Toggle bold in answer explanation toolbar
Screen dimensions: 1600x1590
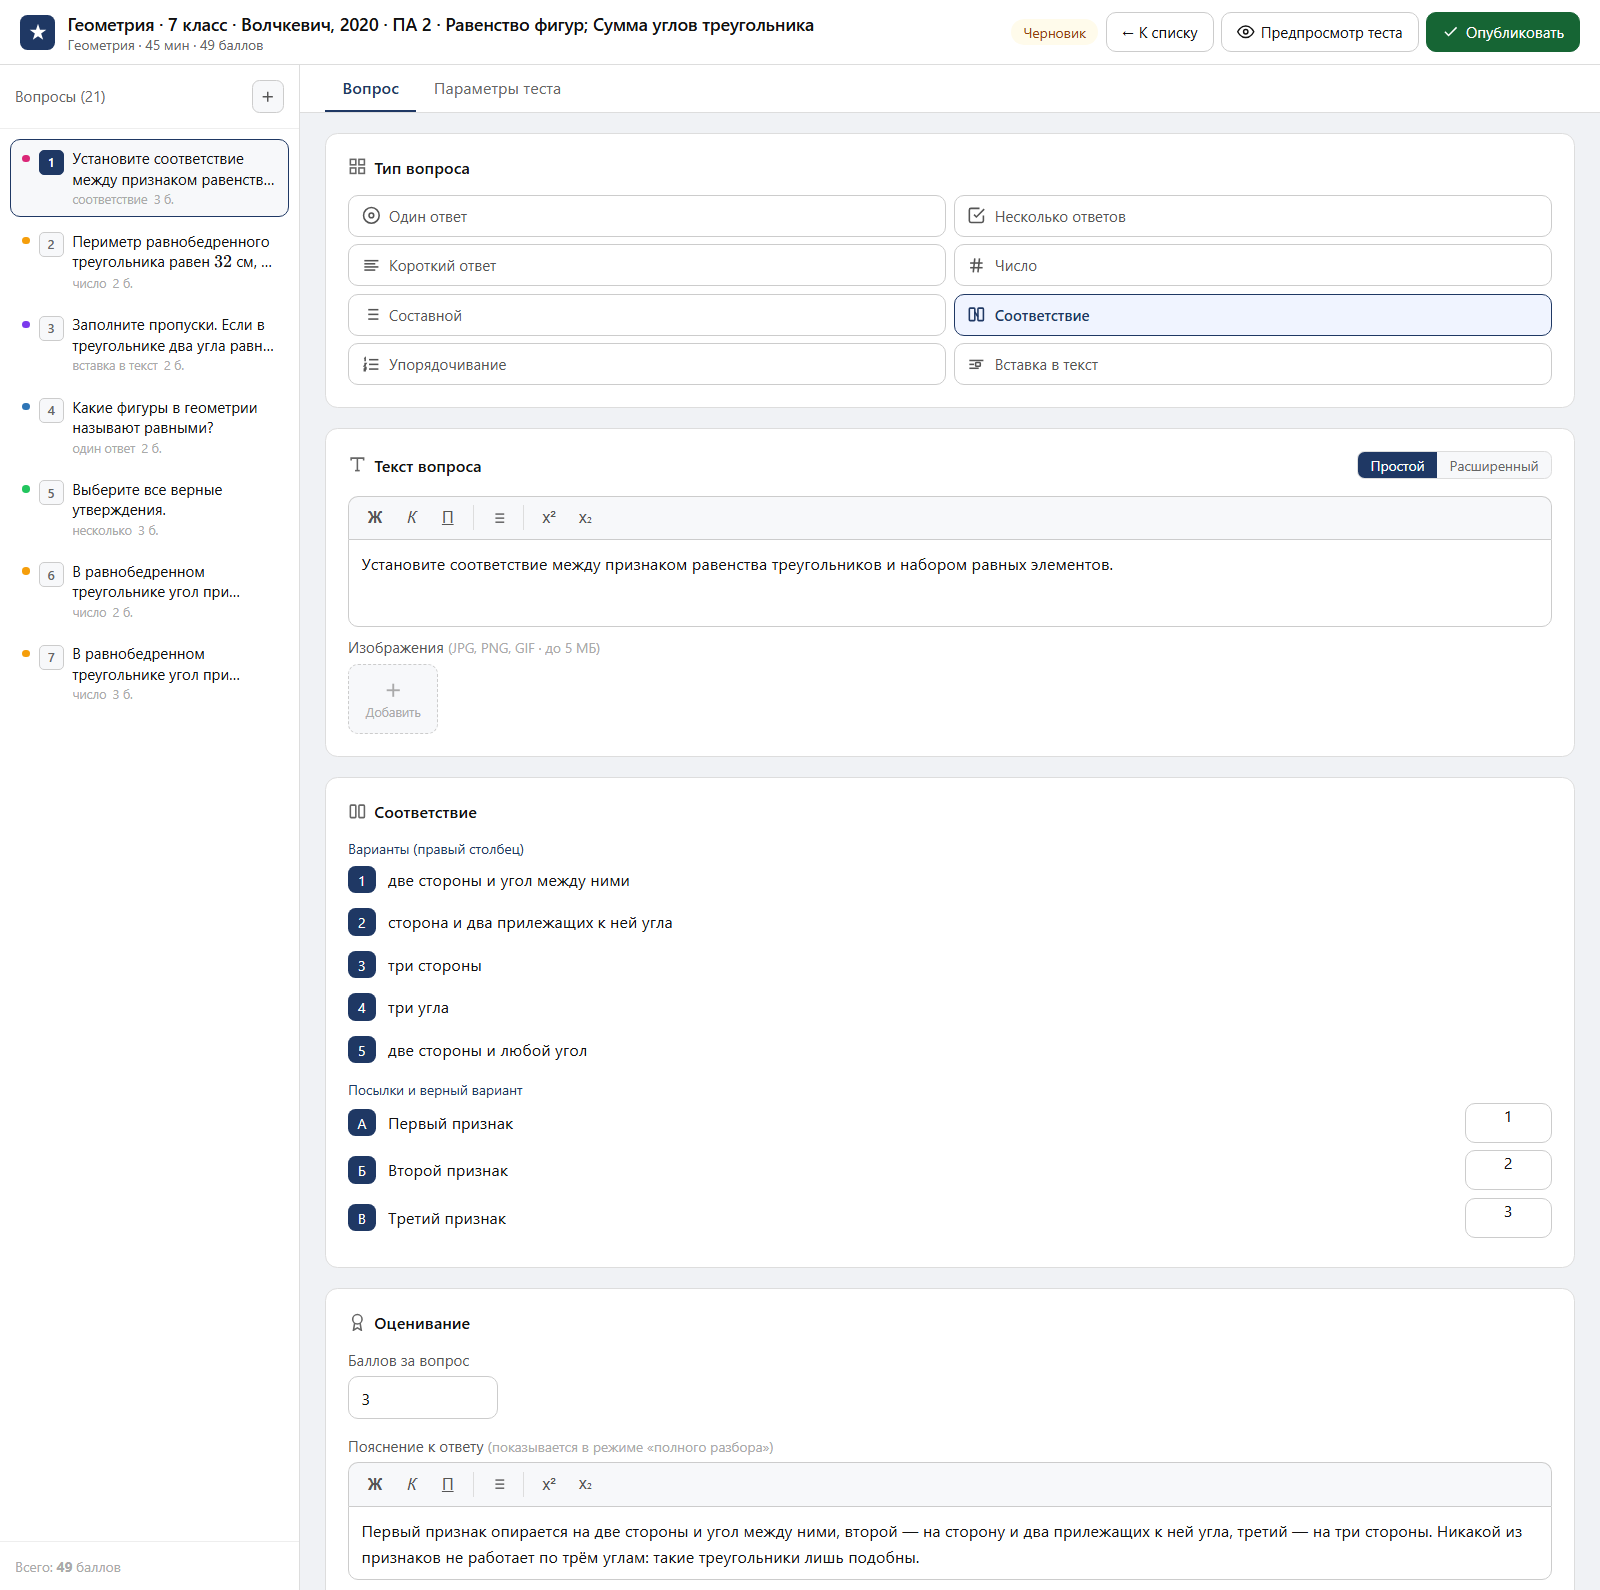pos(375,1485)
